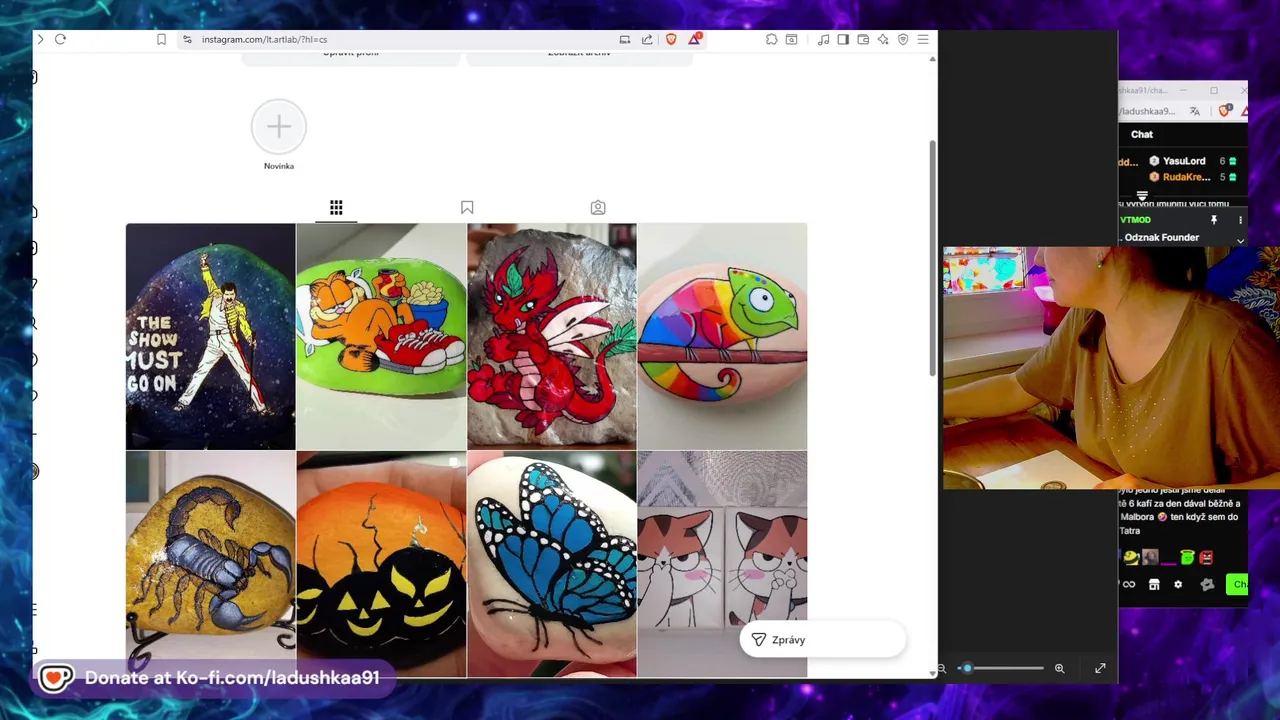Image resolution: width=1280 pixels, height=720 pixels.
Task: Toggle the browser sidebar panel
Action: (x=843, y=39)
